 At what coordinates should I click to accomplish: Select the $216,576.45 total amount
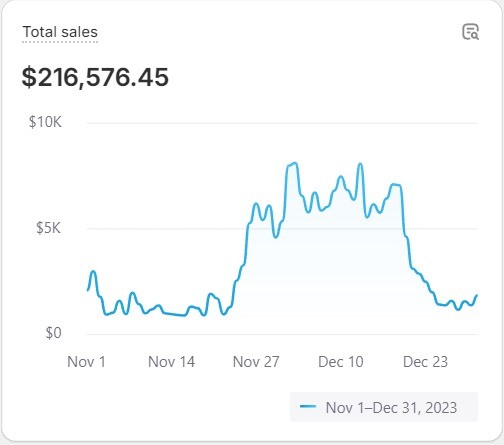(95, 77)
